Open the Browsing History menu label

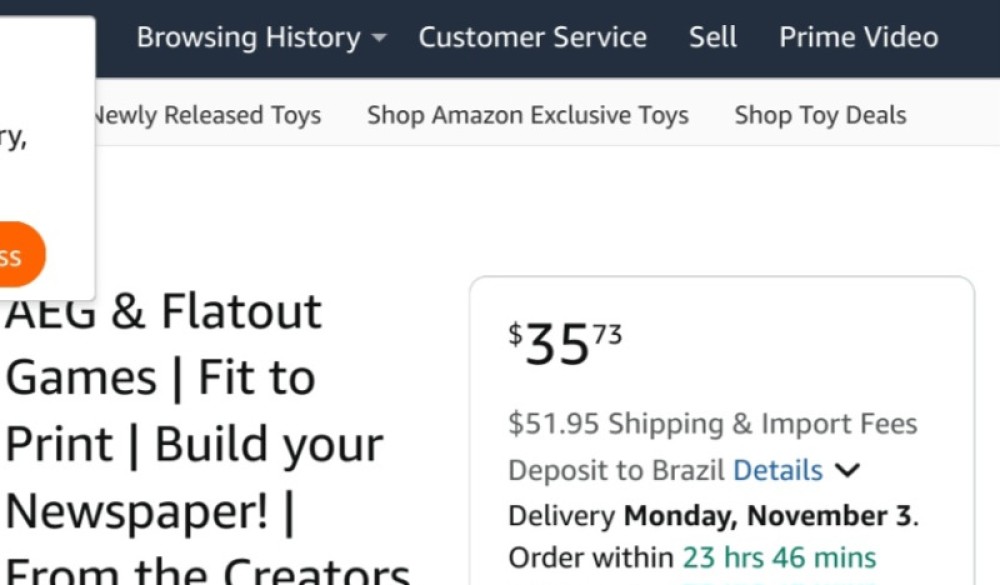click(x=248, y=38)
